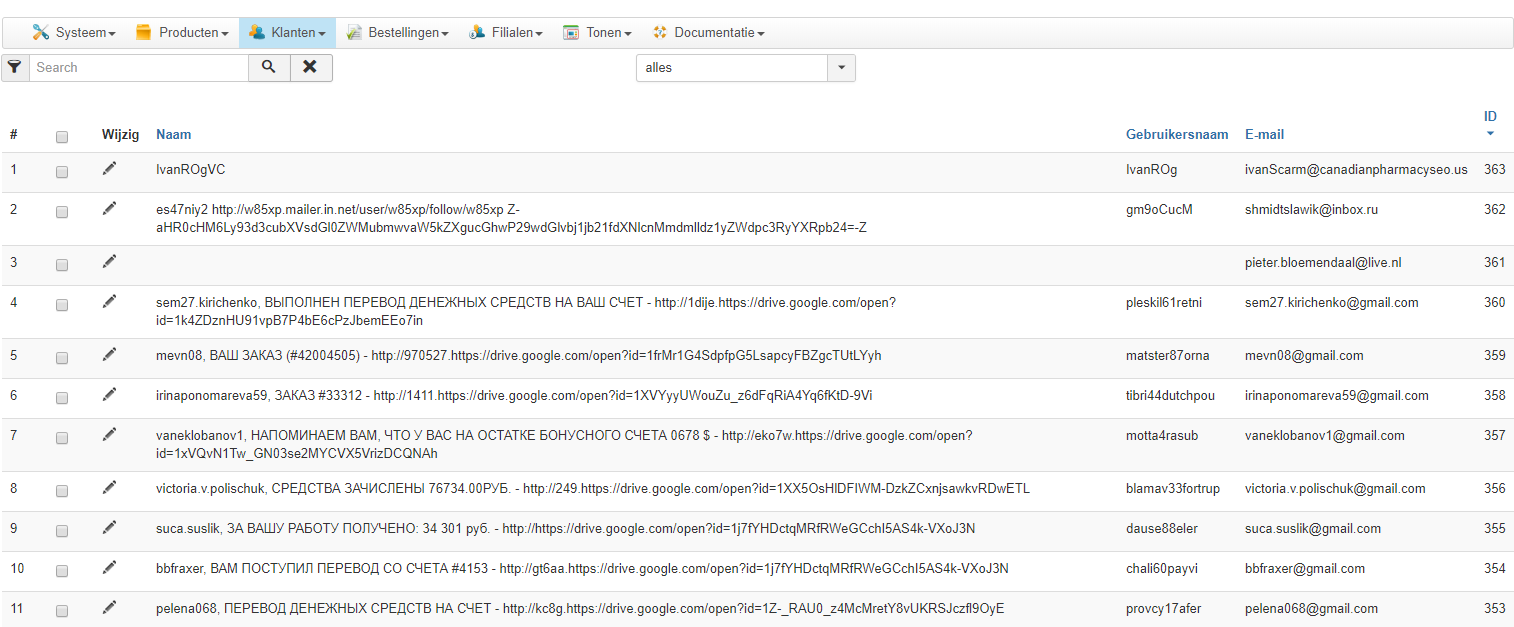Click the filter funnel icon
This screenshot has height=627, width=1514.
click(15, 67)
